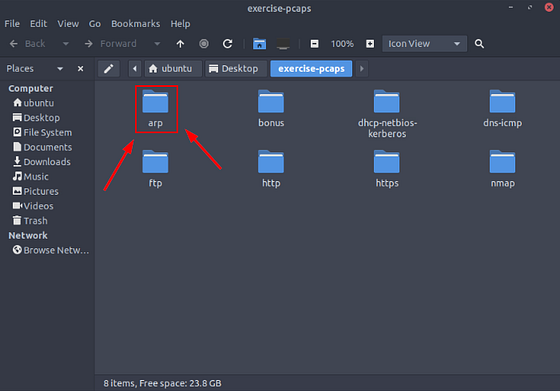Open the Bookmarks menu
The image size is (560, 391).
point(136,24)
